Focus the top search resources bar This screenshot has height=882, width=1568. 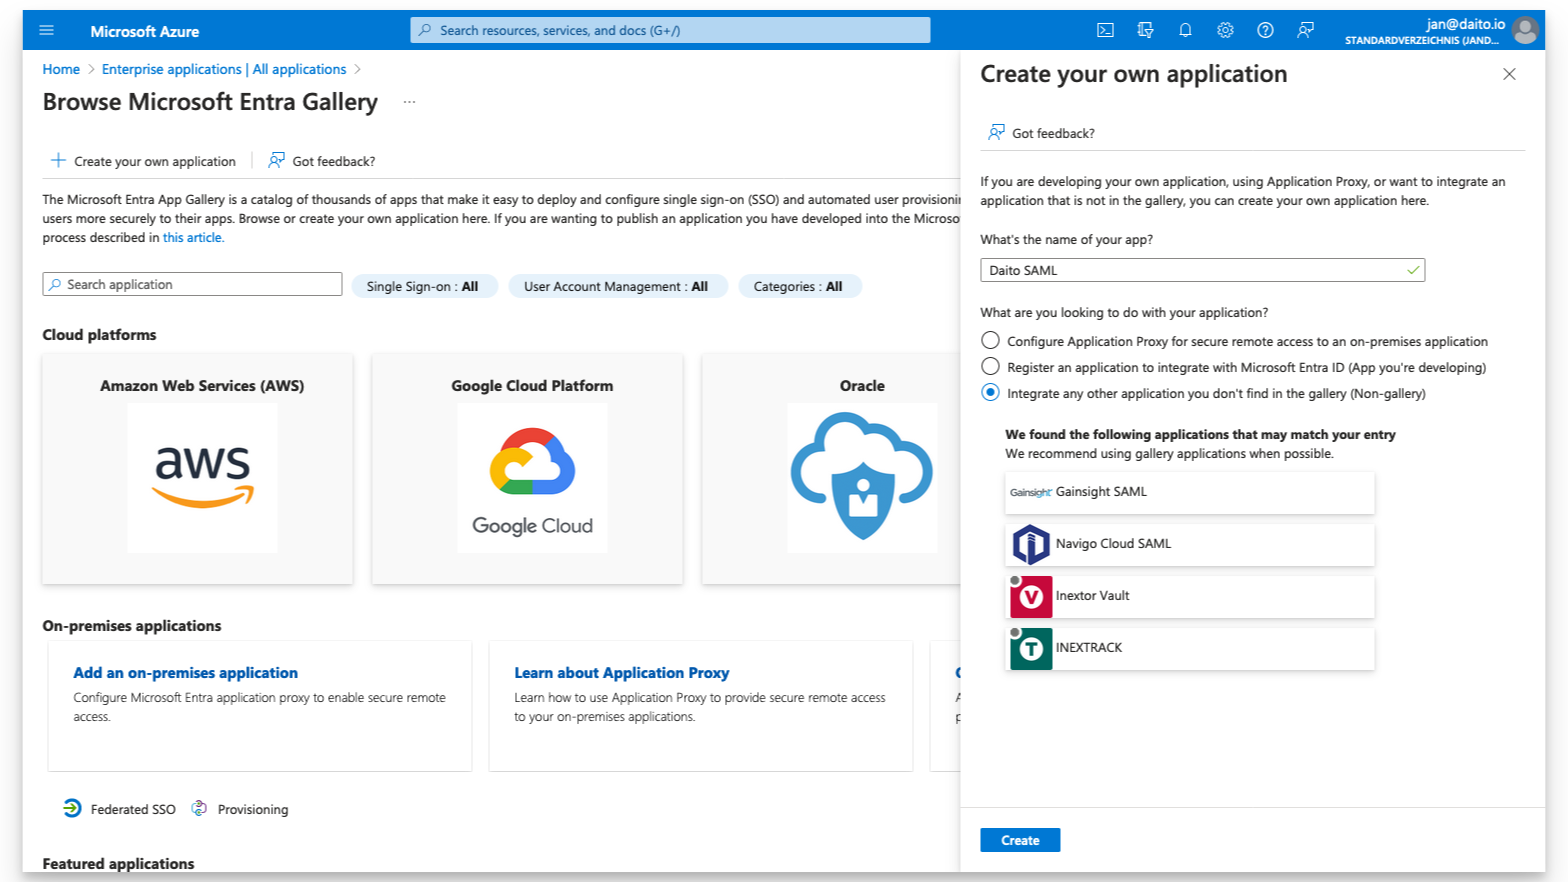(670, 30)
